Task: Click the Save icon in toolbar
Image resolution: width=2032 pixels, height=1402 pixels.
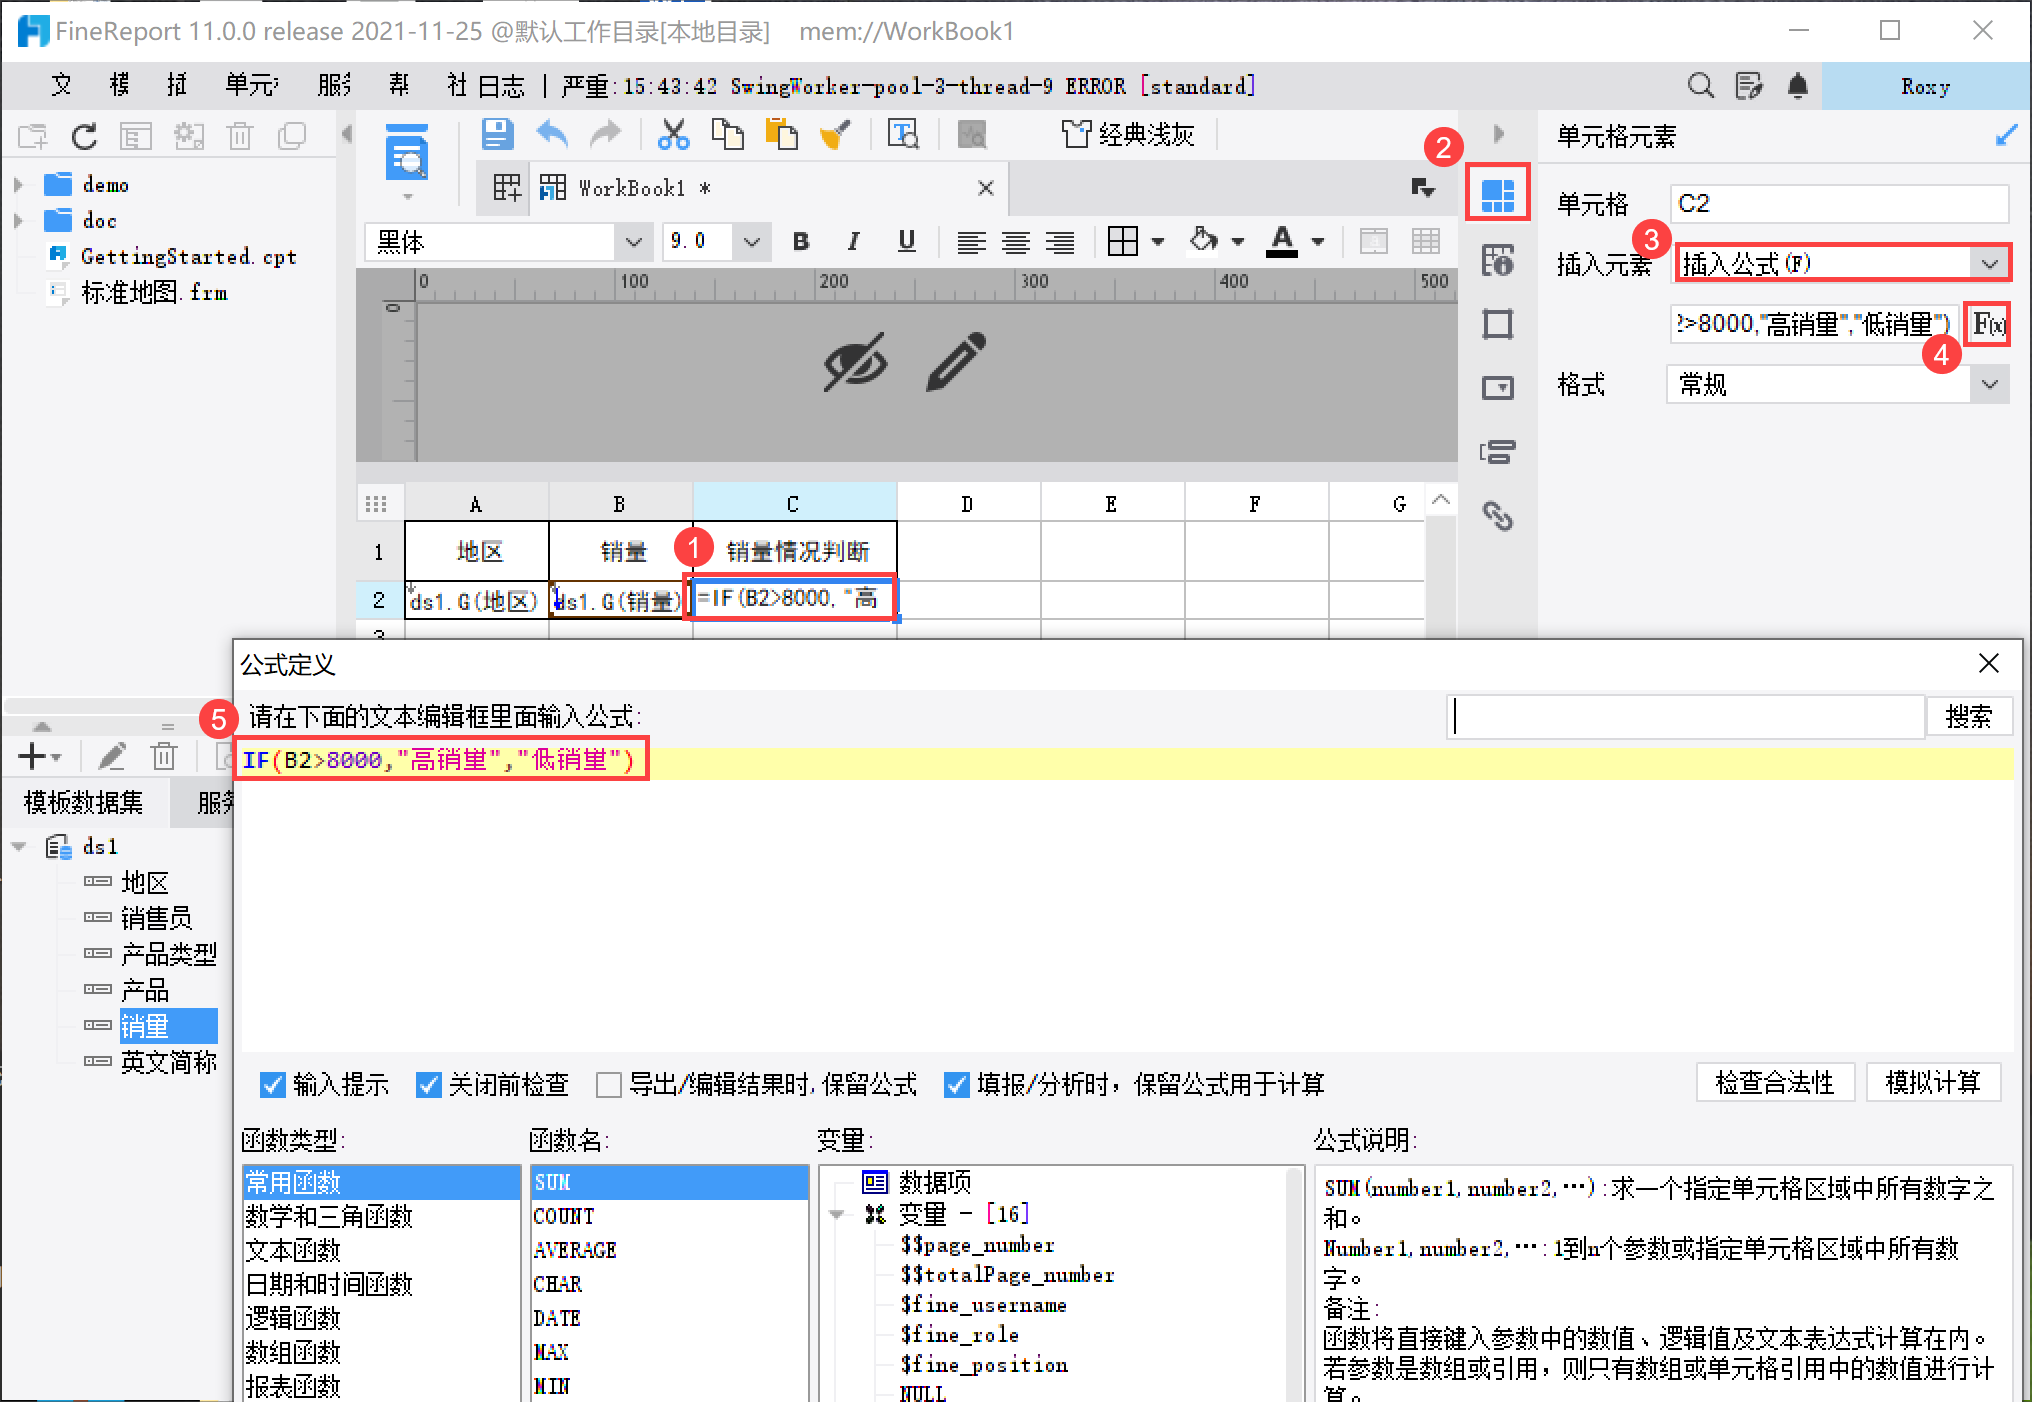Action: [x=497, y=134]
